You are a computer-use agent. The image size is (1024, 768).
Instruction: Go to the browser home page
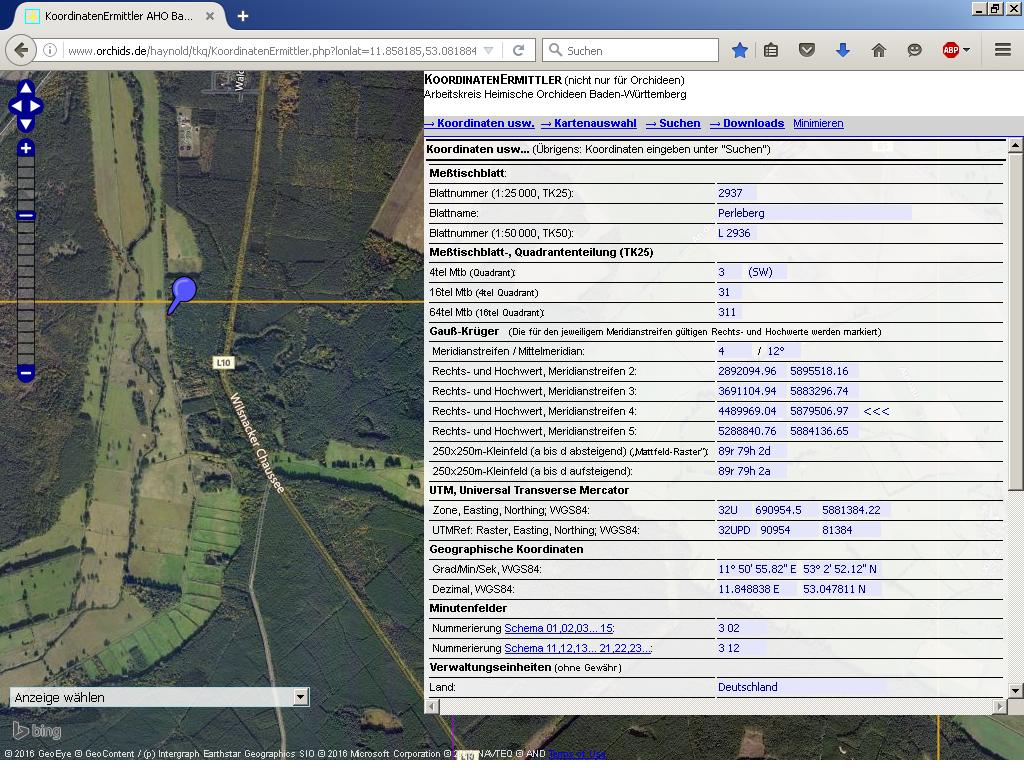click(x=878, y=50)
